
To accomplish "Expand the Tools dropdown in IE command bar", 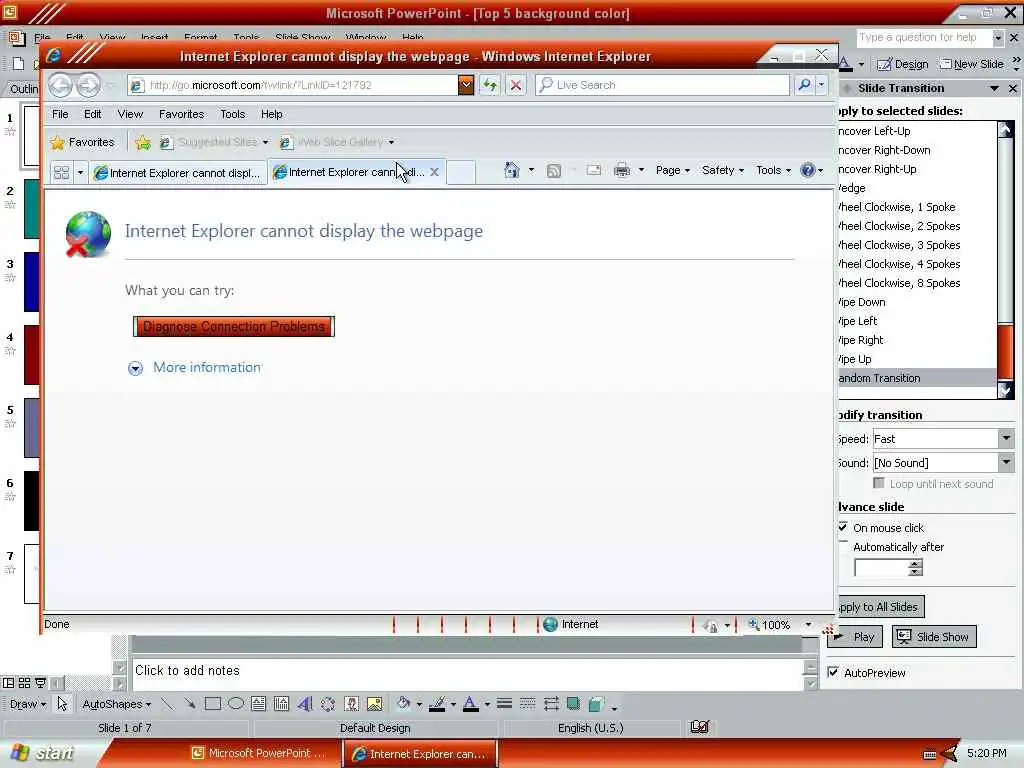I will click(773, 170).
